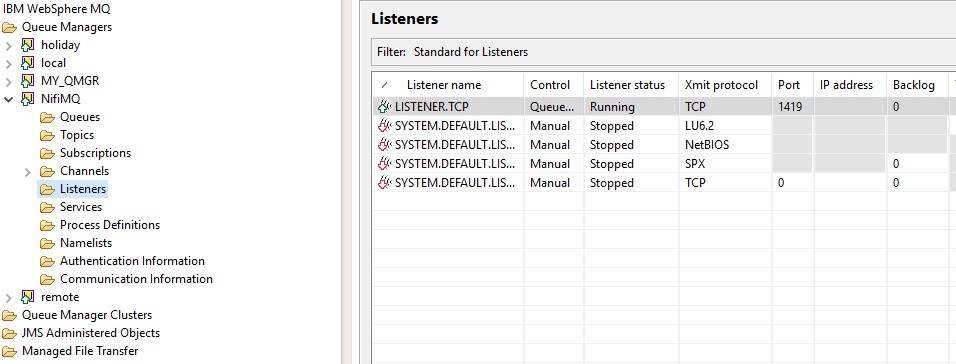Click the Topics folder icon
The image size is (956, 364).
(47, 135)
